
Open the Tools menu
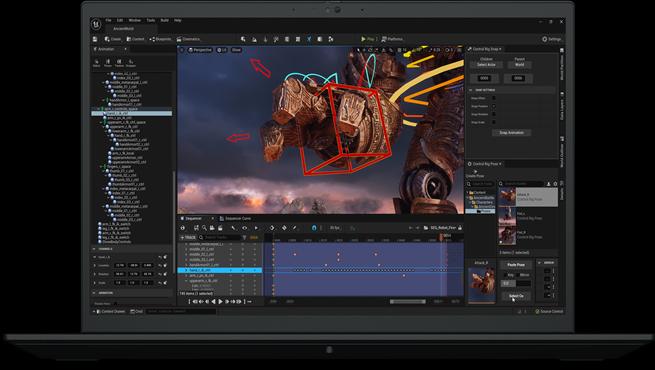click(x=151, y=20)
